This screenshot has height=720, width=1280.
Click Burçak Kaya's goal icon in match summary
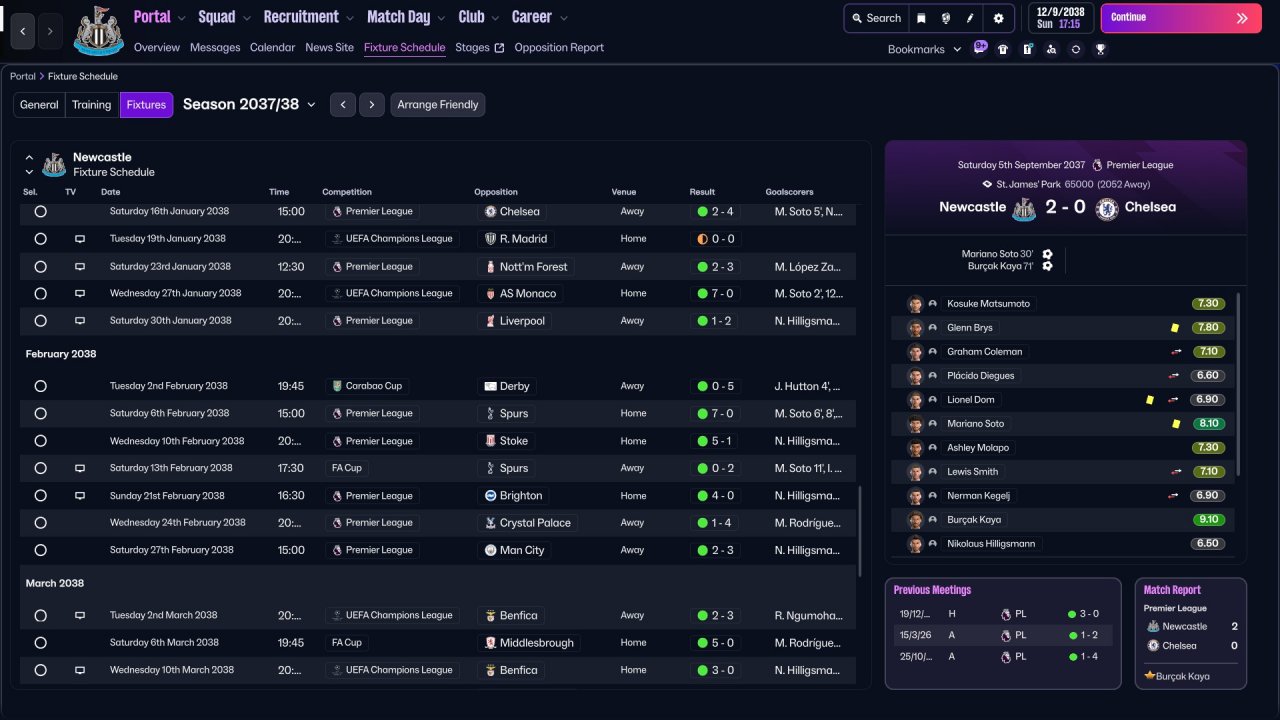pos(1047,266)
